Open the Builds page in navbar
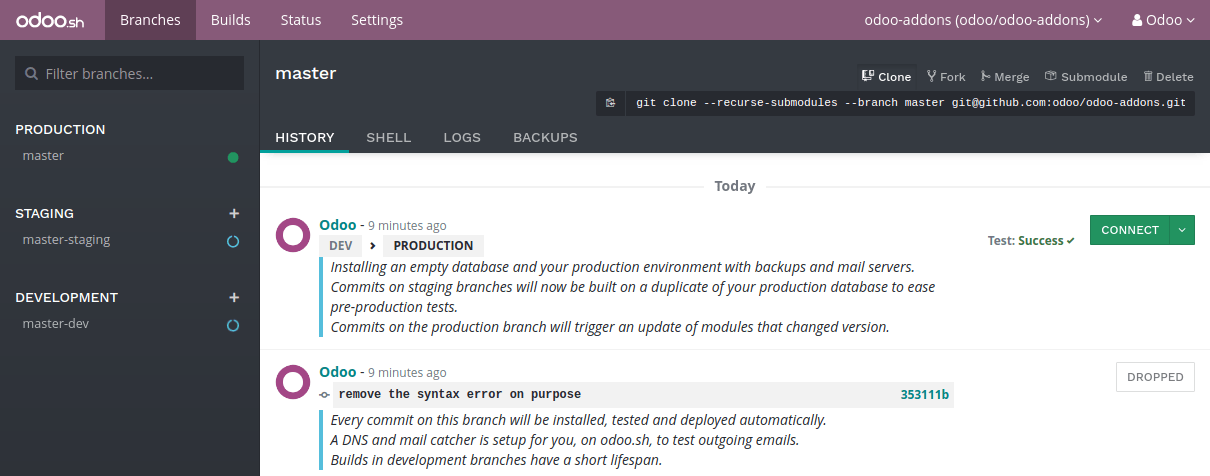1210x476 pixels. coord(230,20)
